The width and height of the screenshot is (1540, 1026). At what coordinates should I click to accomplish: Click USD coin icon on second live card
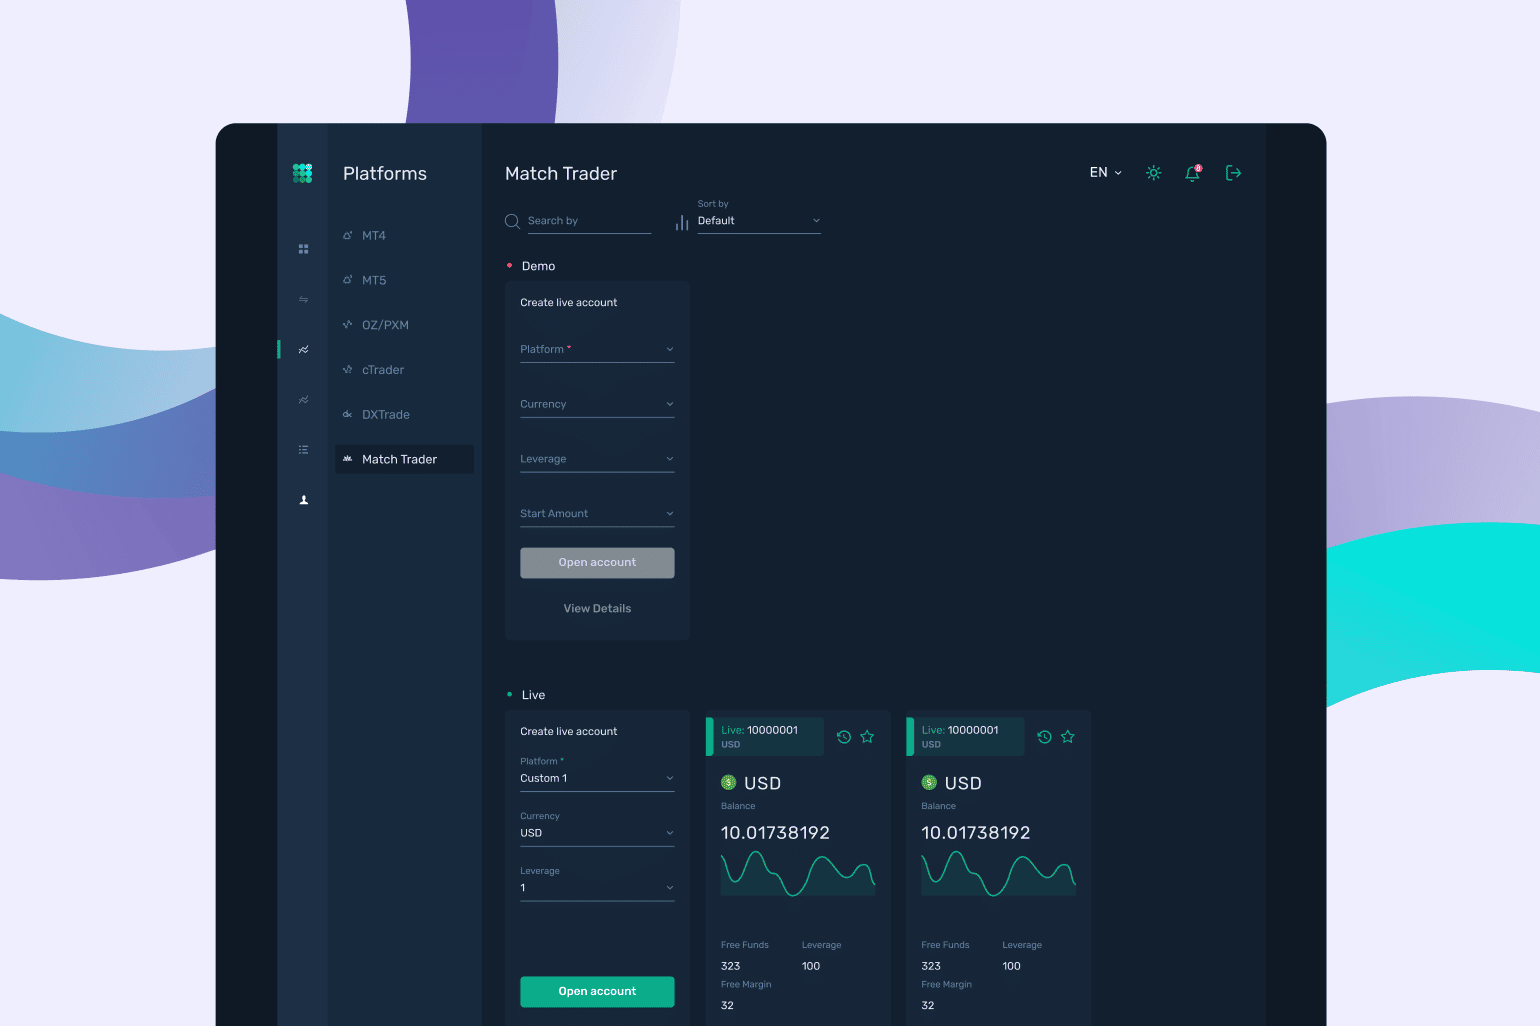click(929, 782)
